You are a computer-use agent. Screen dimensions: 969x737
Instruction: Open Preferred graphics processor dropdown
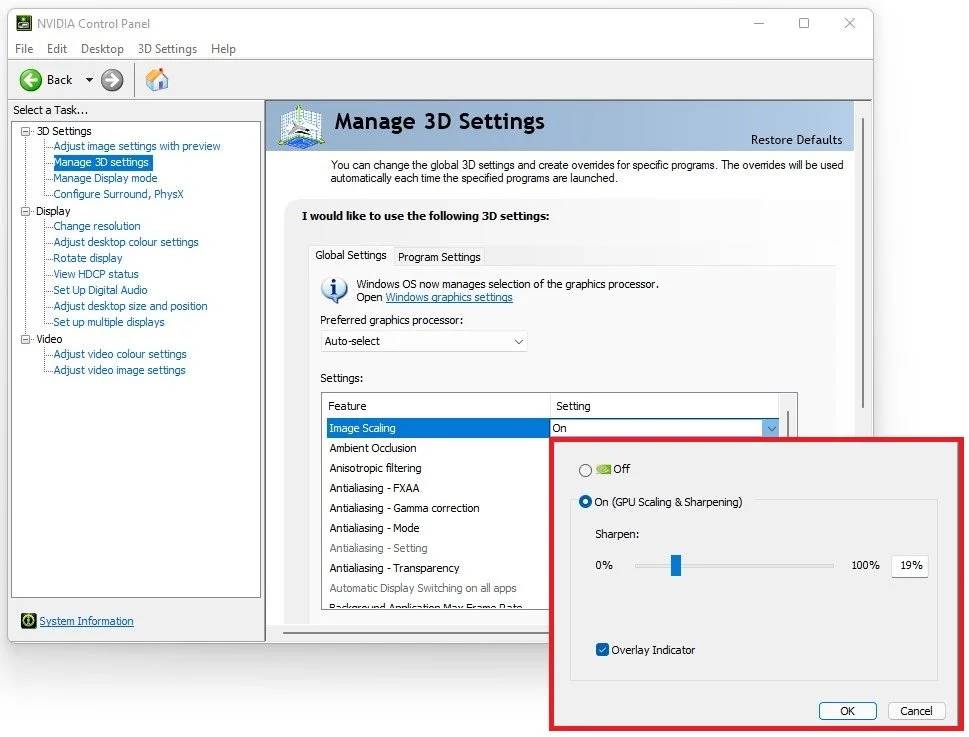pyautogui.click(x=424, y=342)
